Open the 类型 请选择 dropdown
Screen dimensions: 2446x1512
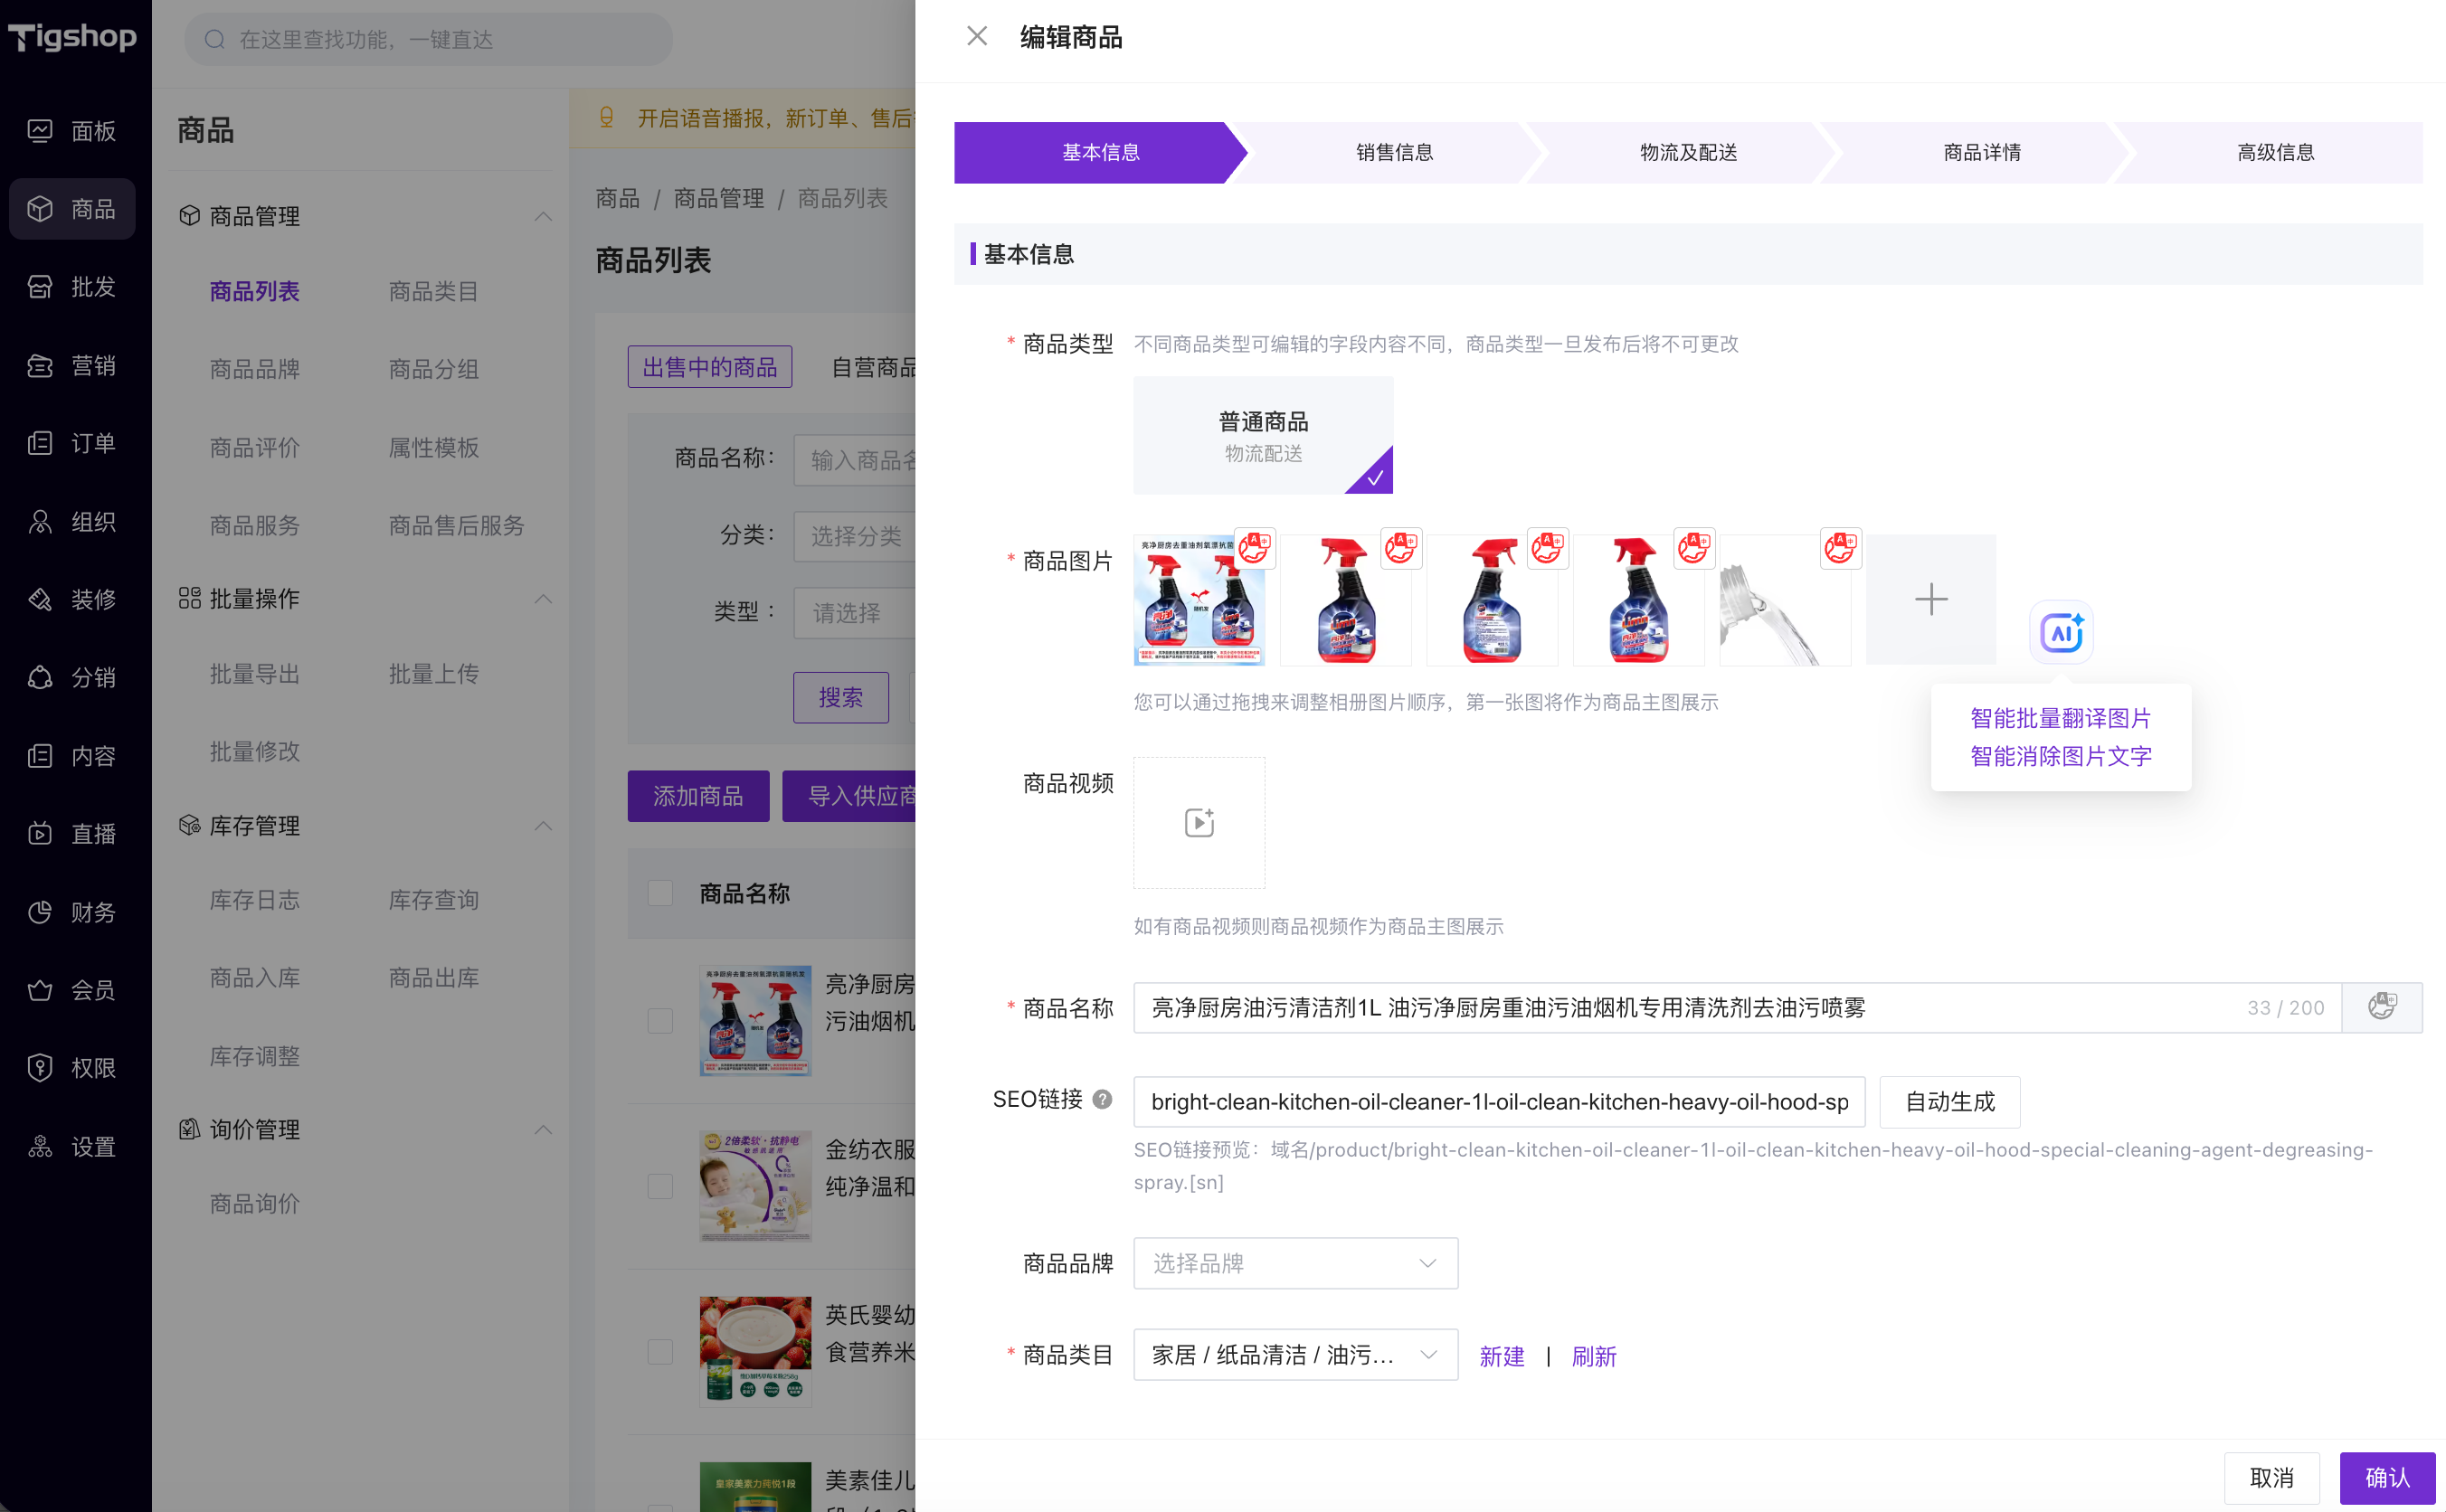tap(855, 612)
